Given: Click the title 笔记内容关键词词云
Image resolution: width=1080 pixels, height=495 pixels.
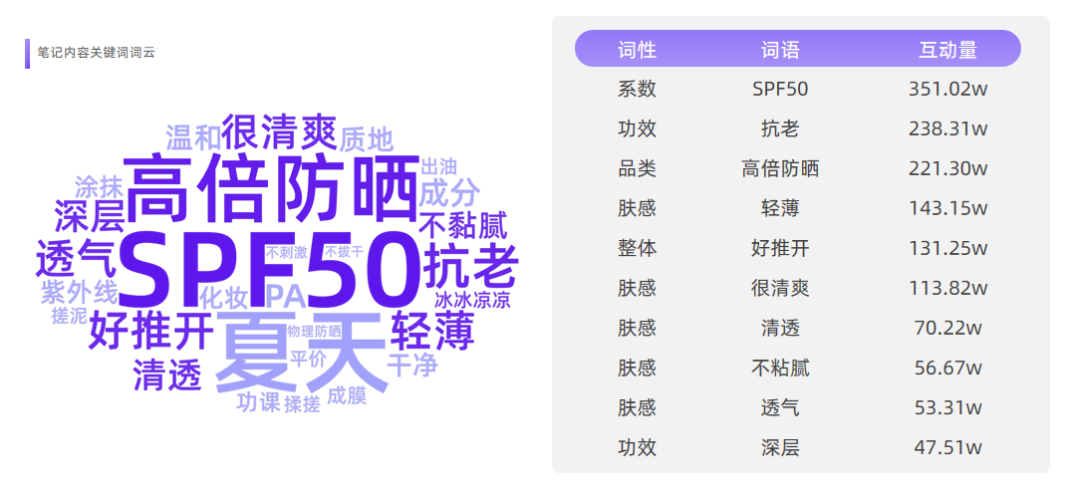Looking at the screenshot, I should pos(96,52).
